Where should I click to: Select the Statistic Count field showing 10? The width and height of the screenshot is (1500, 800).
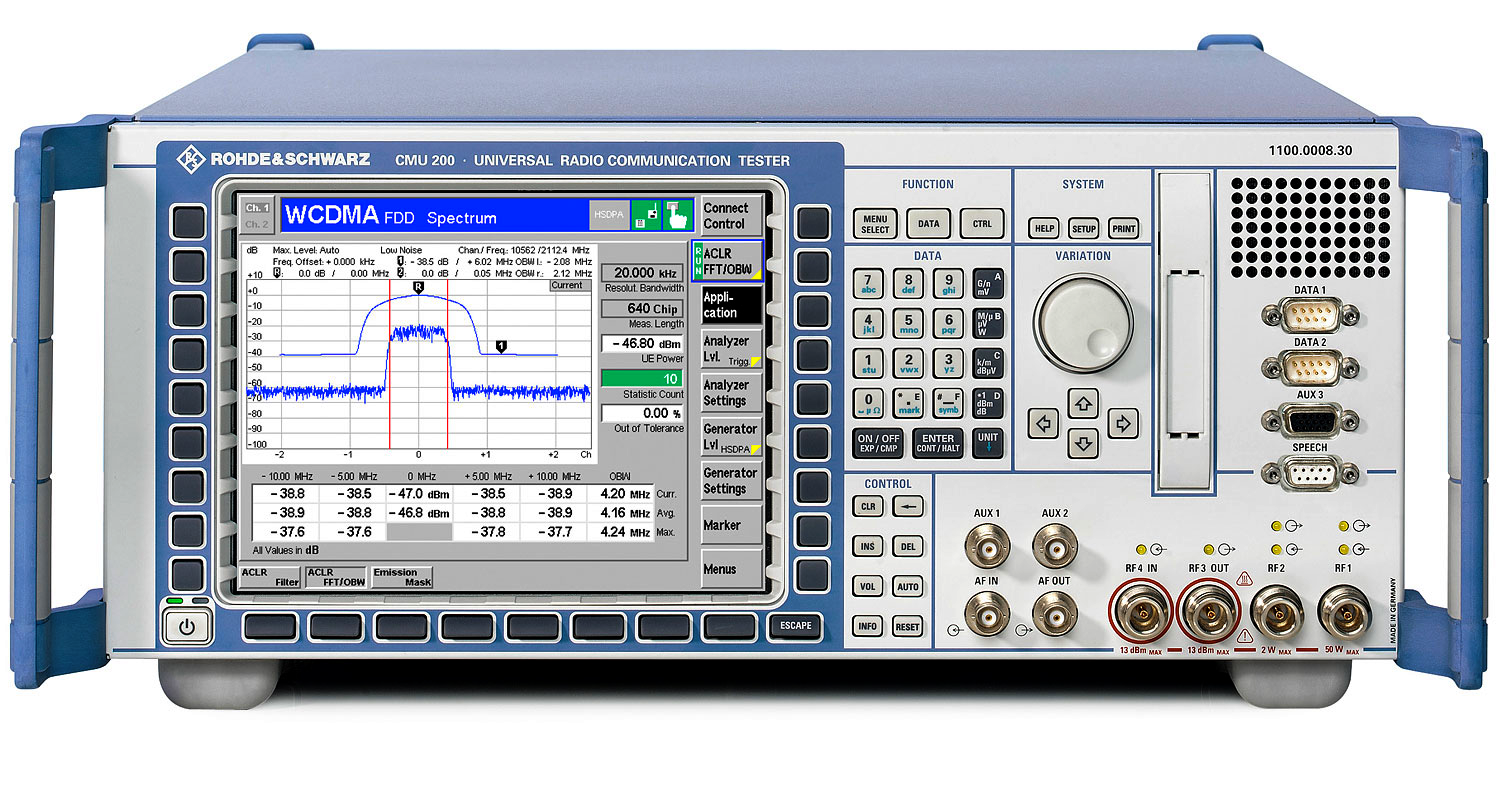pyautogui.click(x=642, y=379)
